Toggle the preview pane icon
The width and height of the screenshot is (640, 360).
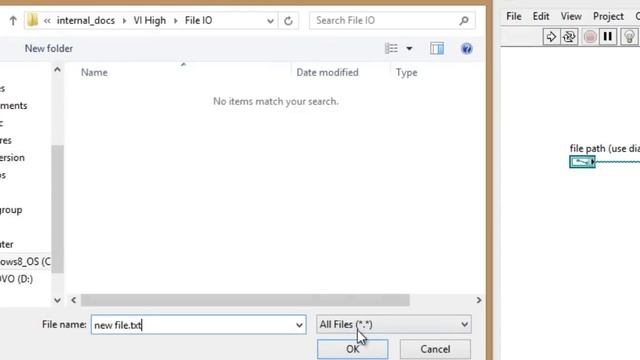437,49
